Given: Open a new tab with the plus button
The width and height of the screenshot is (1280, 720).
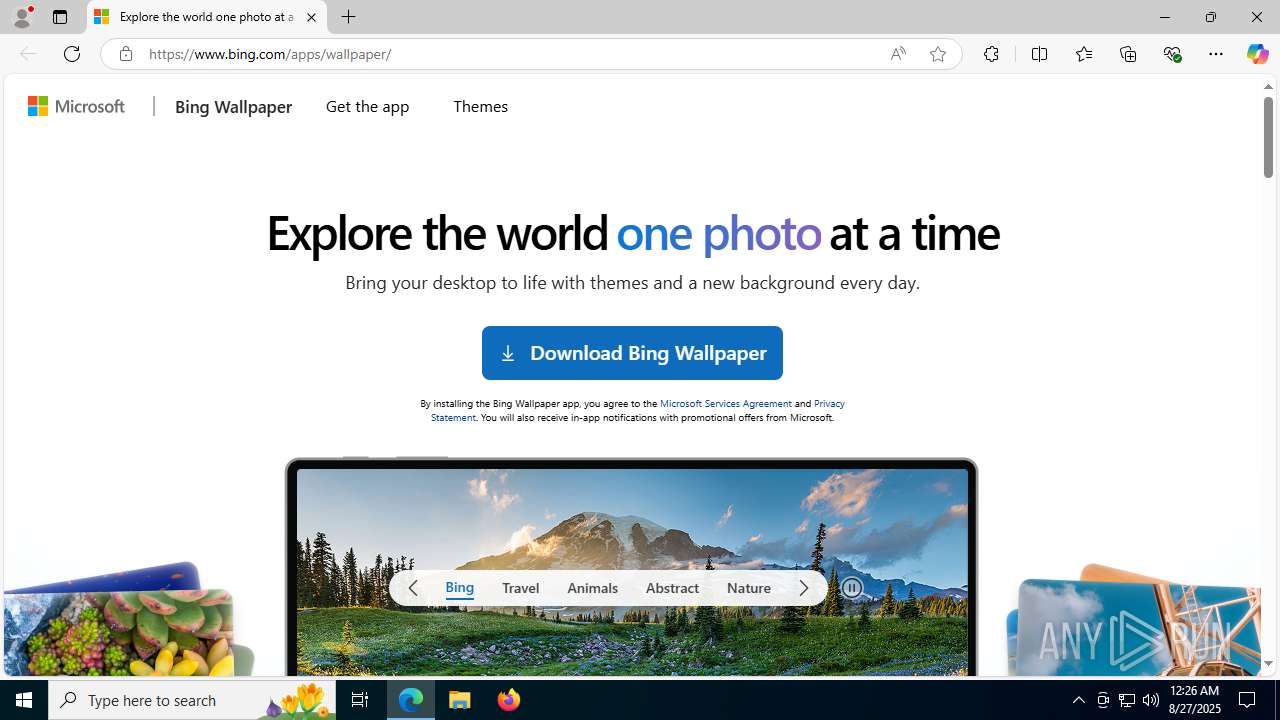Looking at the screenshot, I should pos(349,17).
